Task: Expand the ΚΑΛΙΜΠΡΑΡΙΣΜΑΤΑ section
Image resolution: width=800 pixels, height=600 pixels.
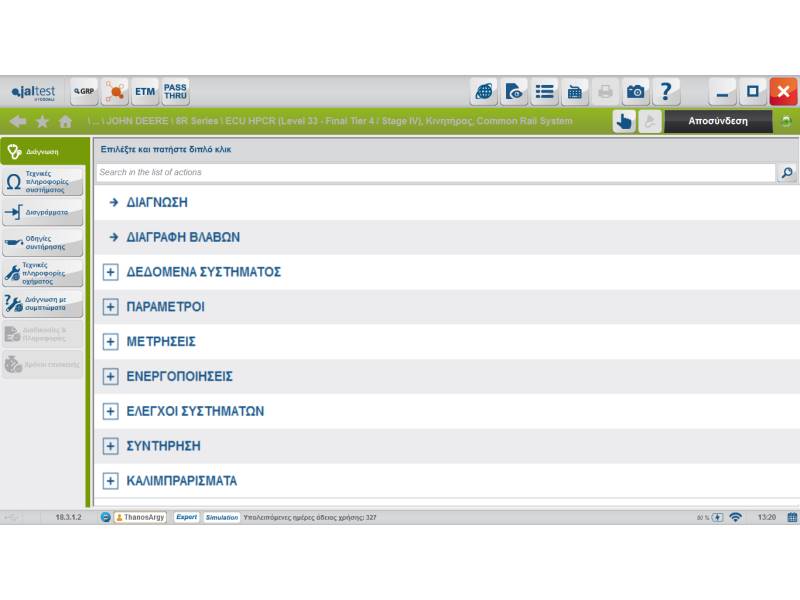Action: 111,481
